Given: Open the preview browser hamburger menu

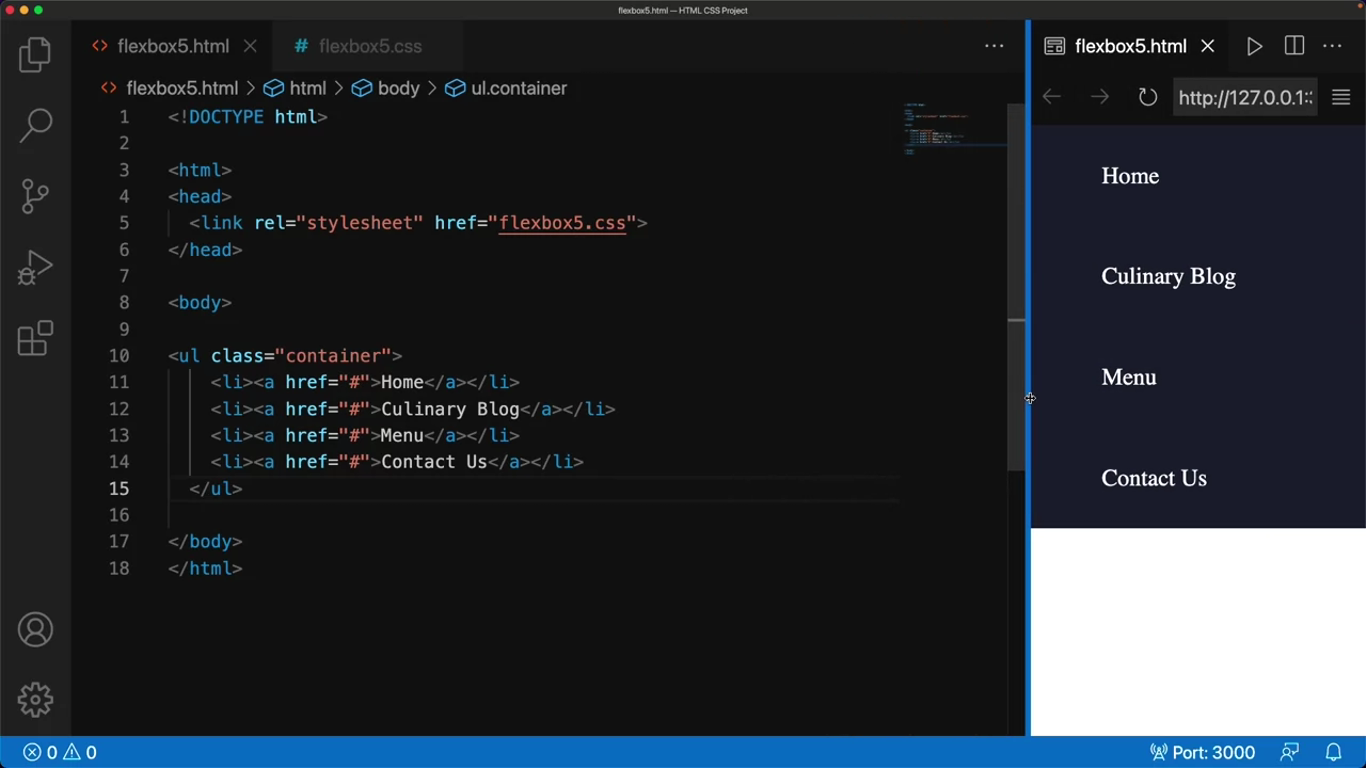Looking at the screenshot, I should (1341, 97).
